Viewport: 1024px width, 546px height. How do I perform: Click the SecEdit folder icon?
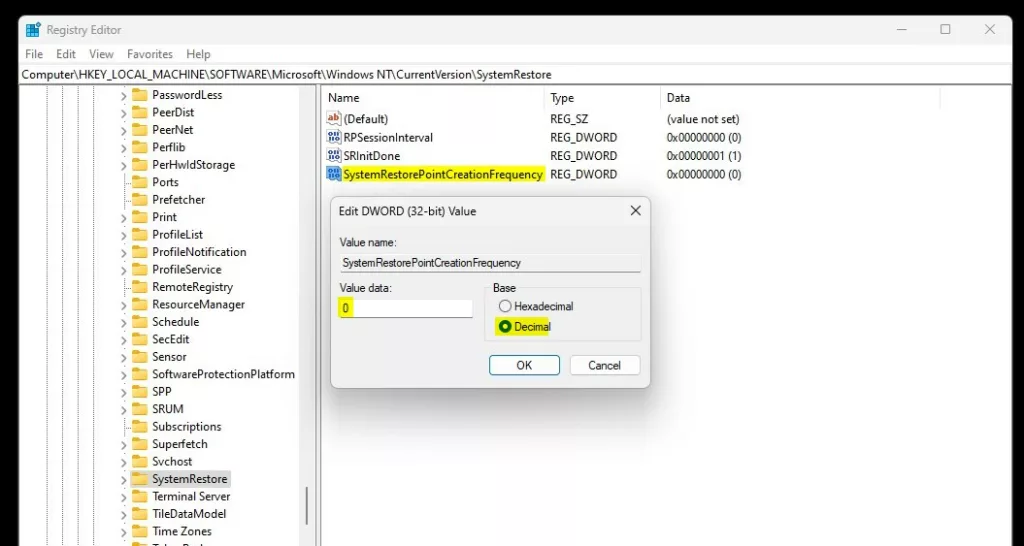pos(140,339)
